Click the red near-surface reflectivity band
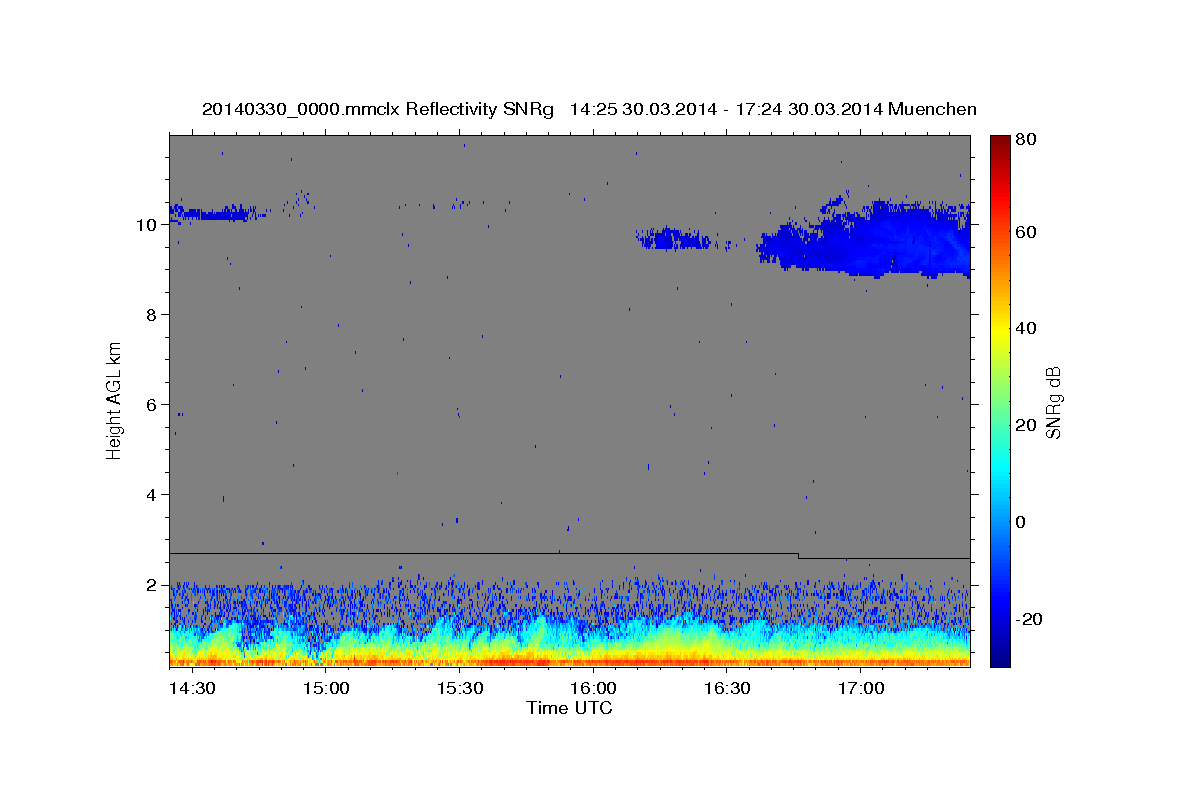Image resolution: width=1200 pixels, height=800 pixels. [x=570, y=661]
